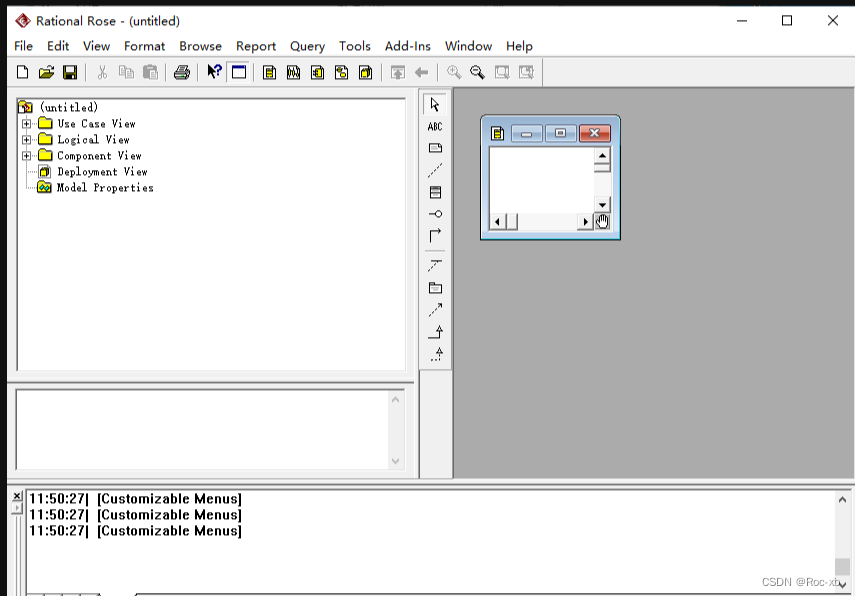Expand the Use Case View node
855x596 pixels.
pyautogui.click(x=26, y=124)
